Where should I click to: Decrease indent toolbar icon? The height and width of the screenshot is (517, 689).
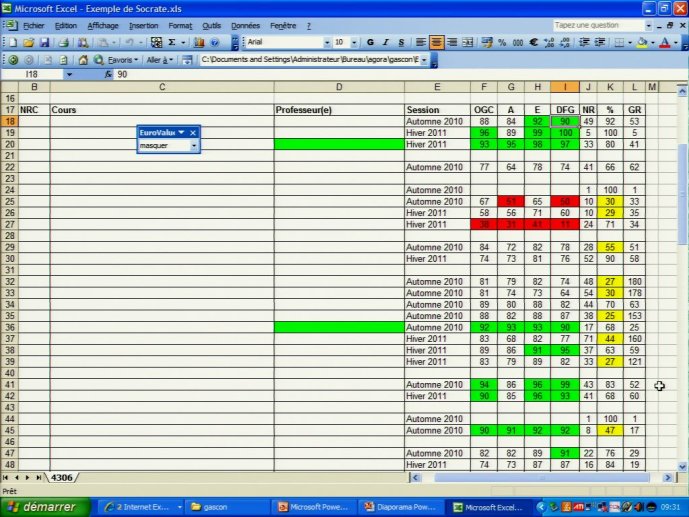click(584, 42)
